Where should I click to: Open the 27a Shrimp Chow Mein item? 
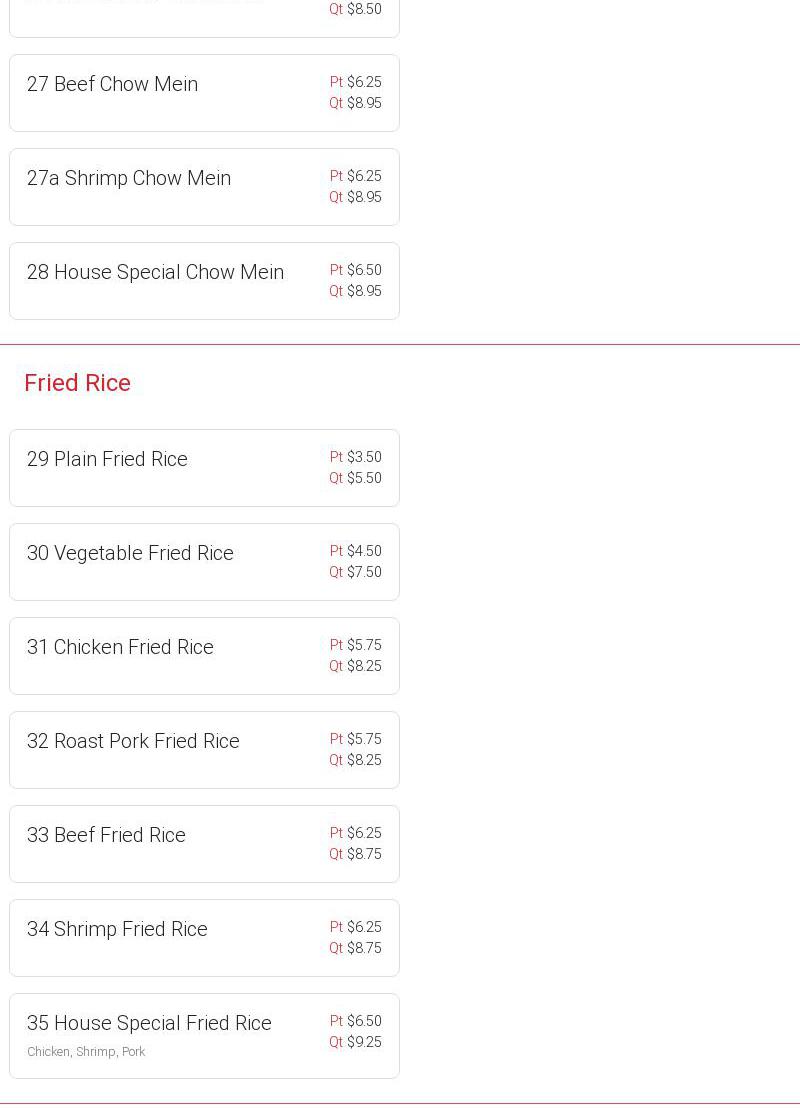[x=129, y=178]
